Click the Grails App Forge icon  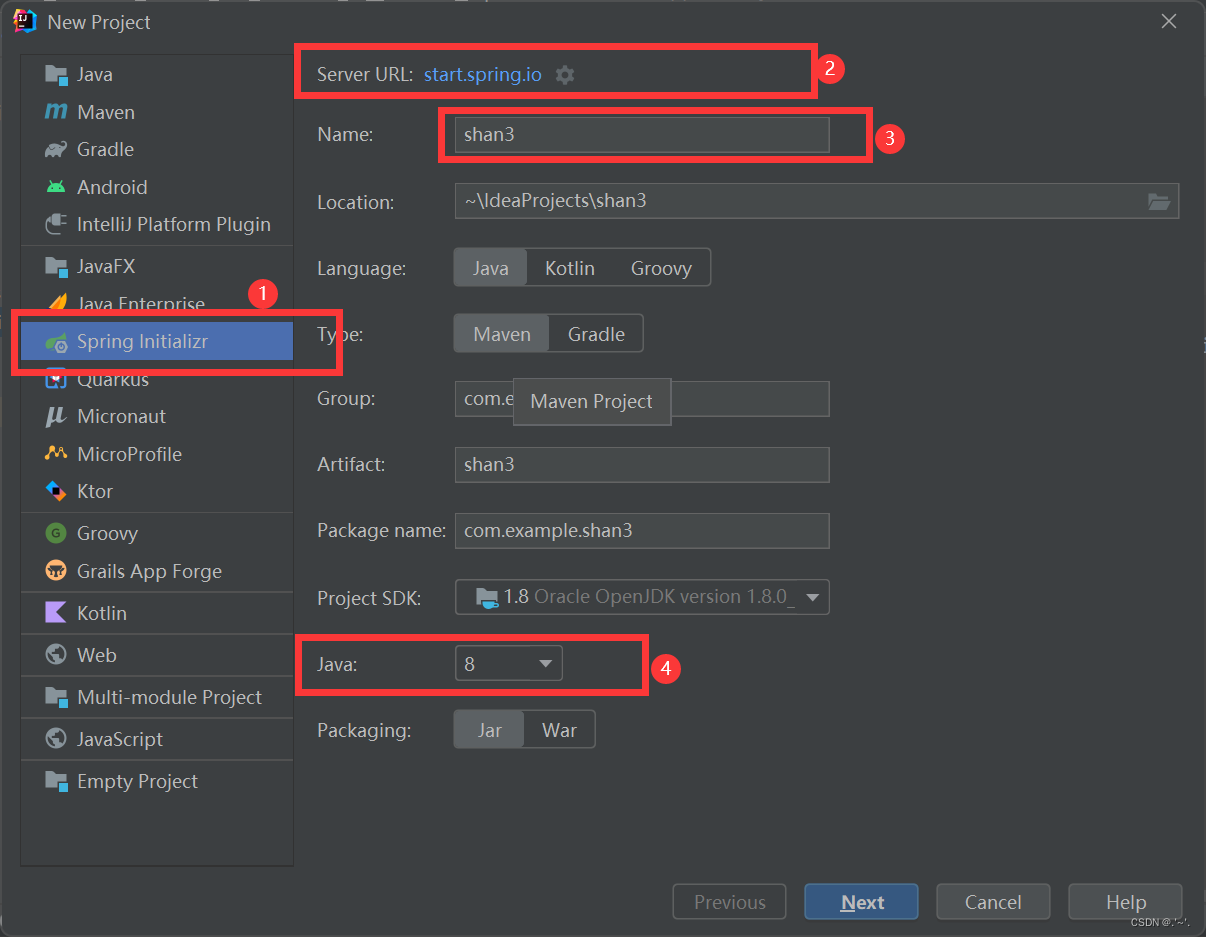coord(56,571)
